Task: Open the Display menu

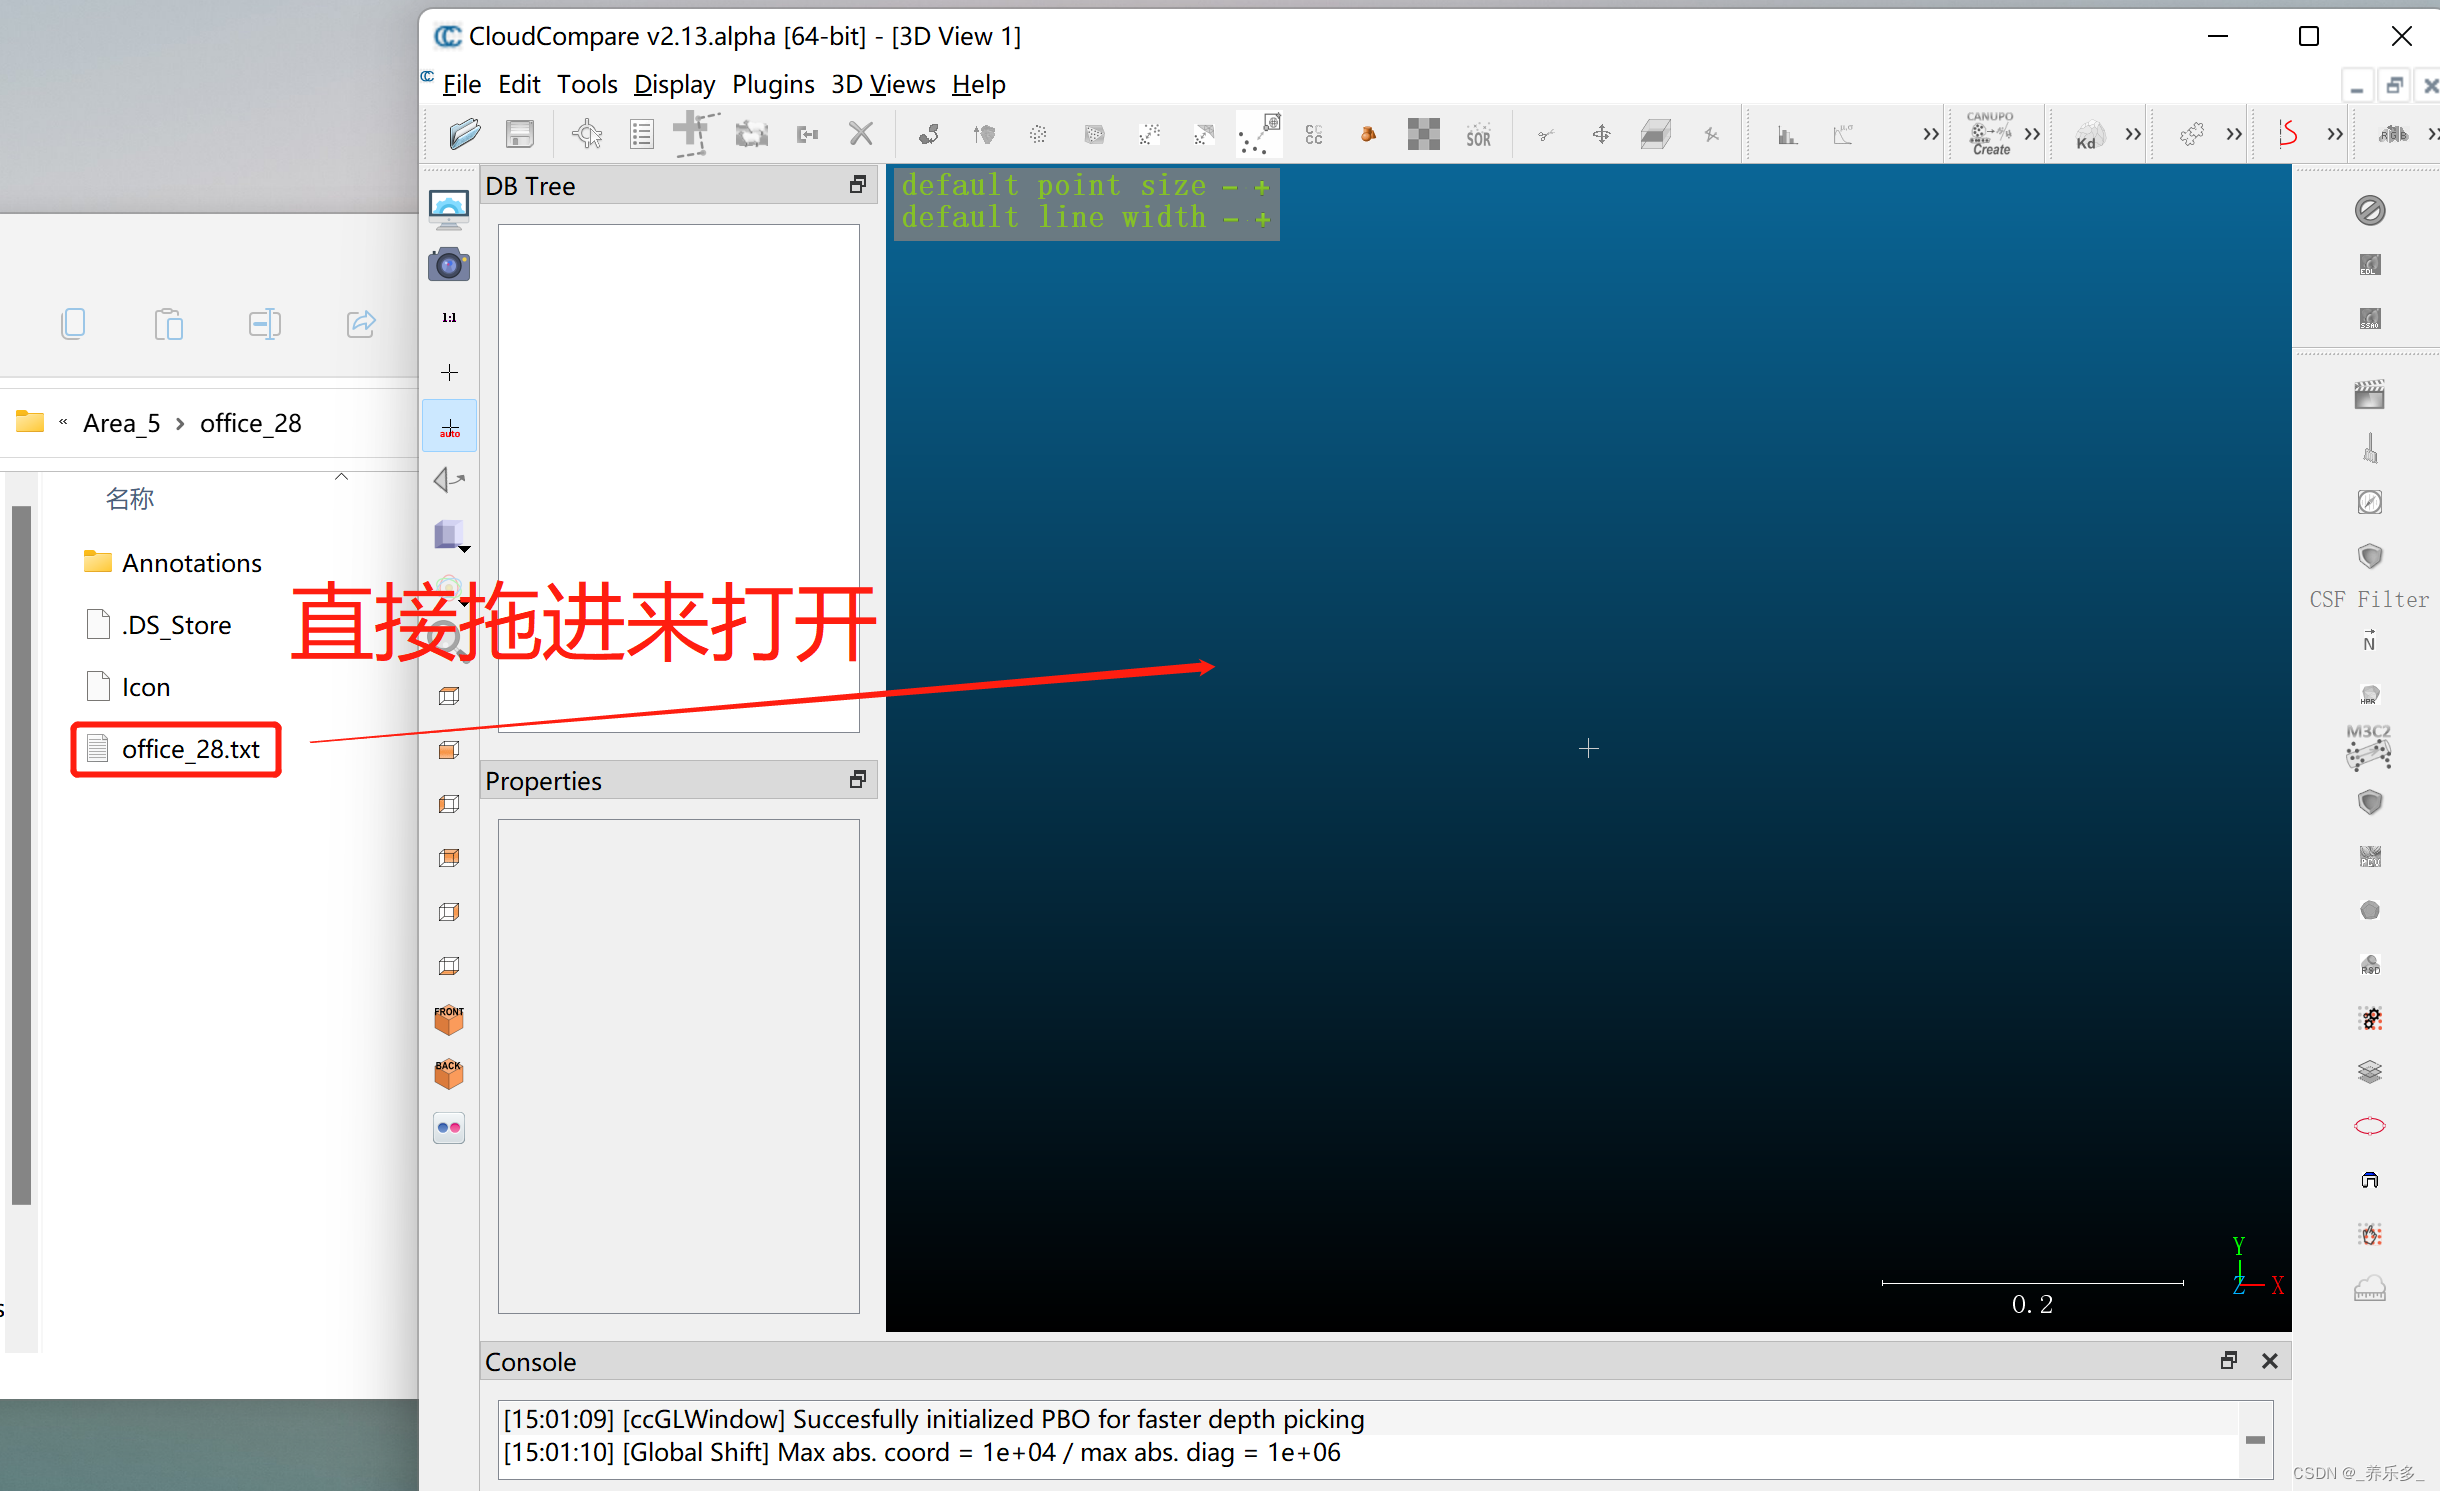Action: point(674,85)
